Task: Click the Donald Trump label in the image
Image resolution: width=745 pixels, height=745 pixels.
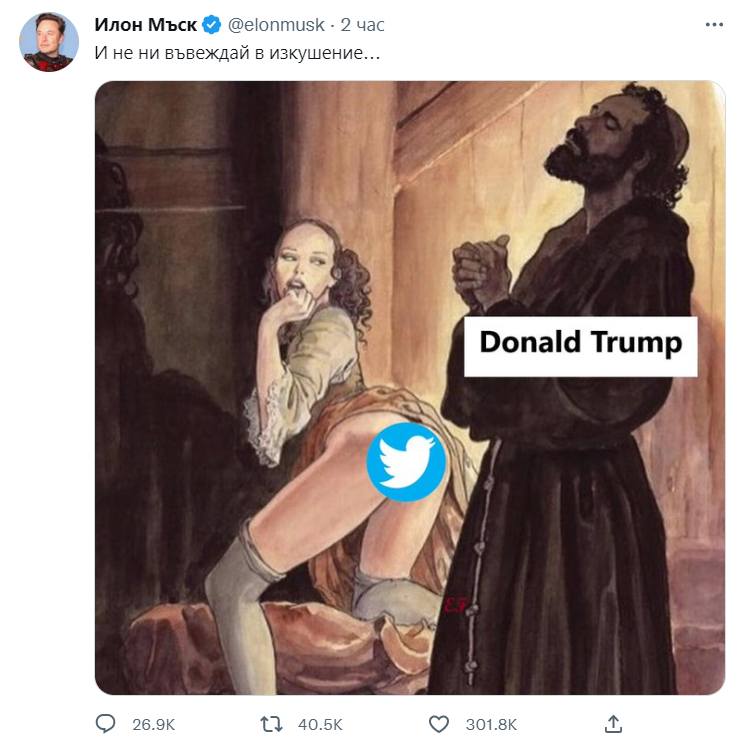Action: pos(580,342)
